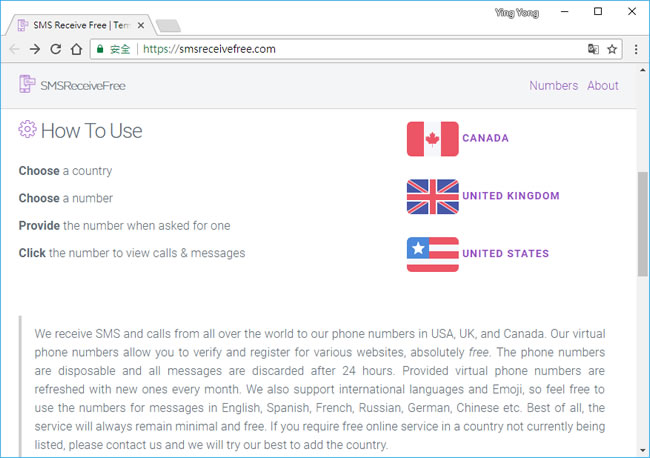Maximize the browser window
Viewport: 650px width, 458px height.
coord(598,12)
